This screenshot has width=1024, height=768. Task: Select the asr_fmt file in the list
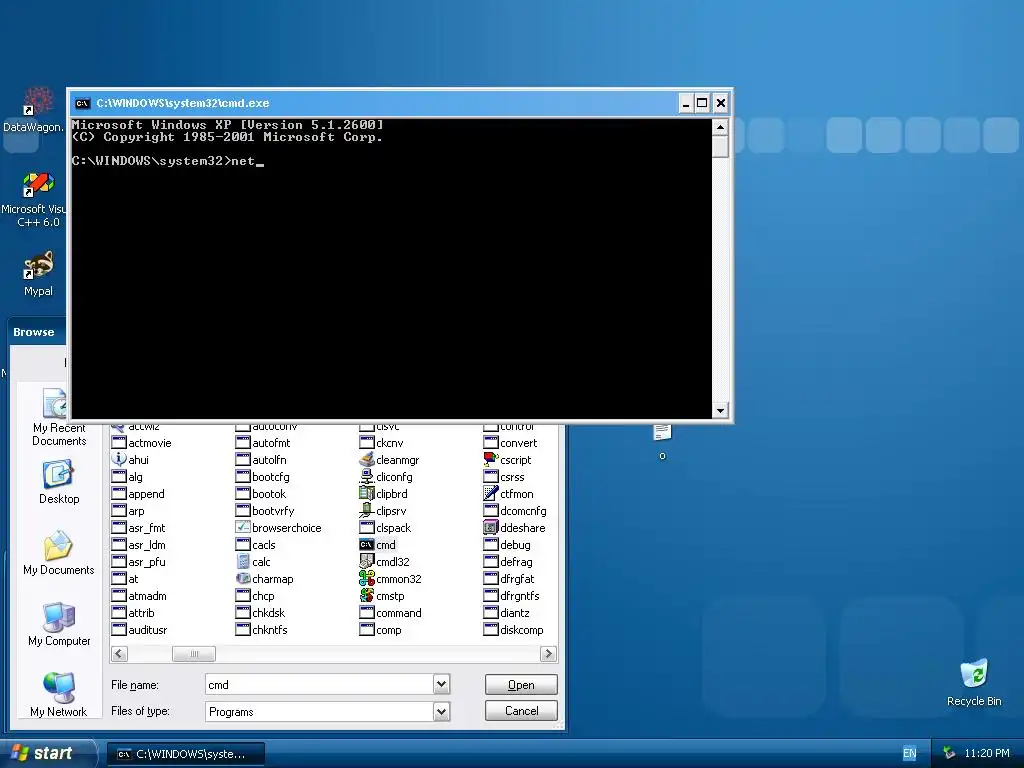click(138, 528)
